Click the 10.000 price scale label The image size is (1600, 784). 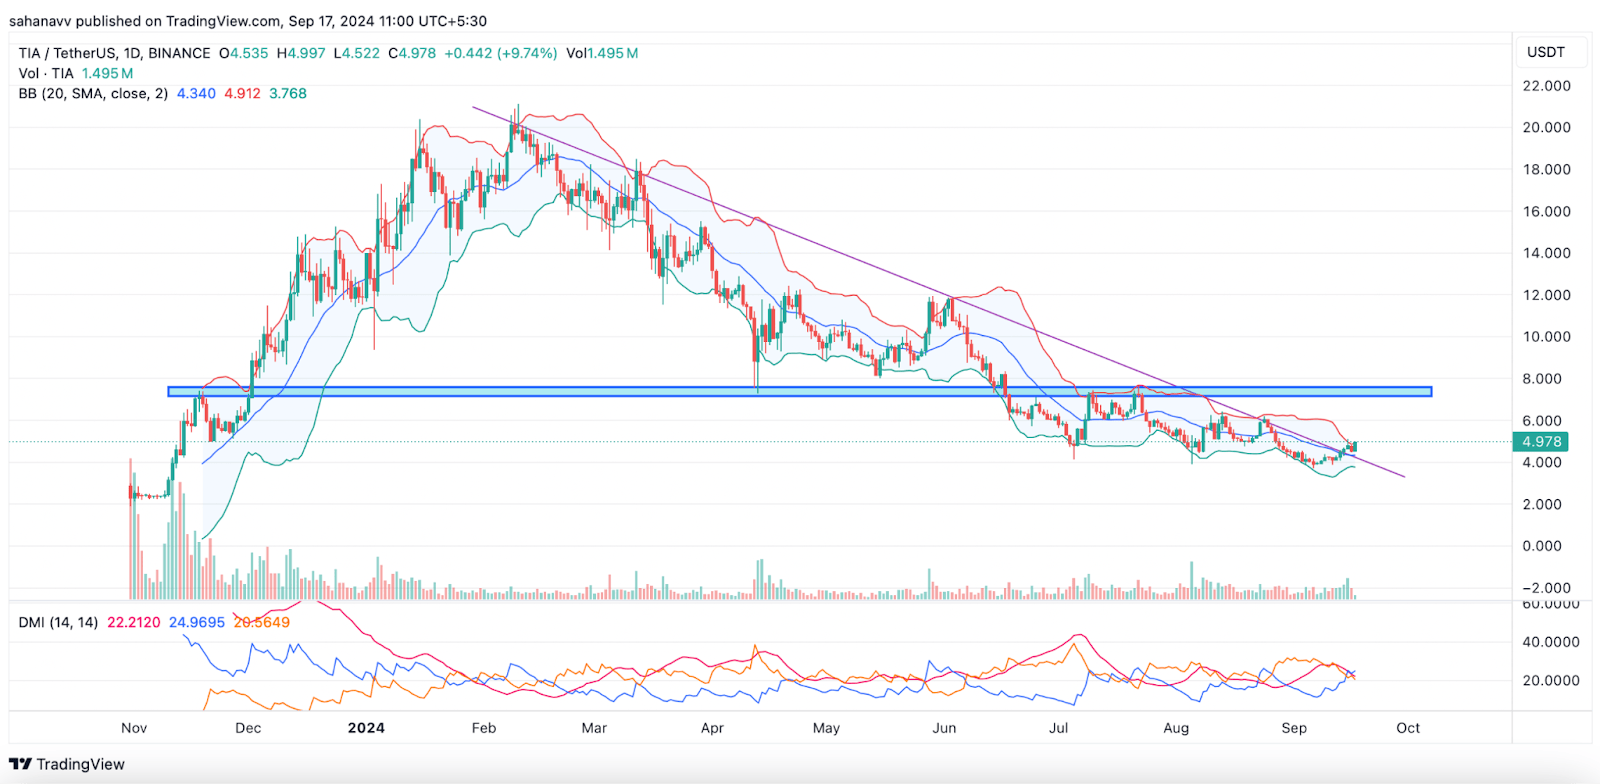[x=1546, y=336]
